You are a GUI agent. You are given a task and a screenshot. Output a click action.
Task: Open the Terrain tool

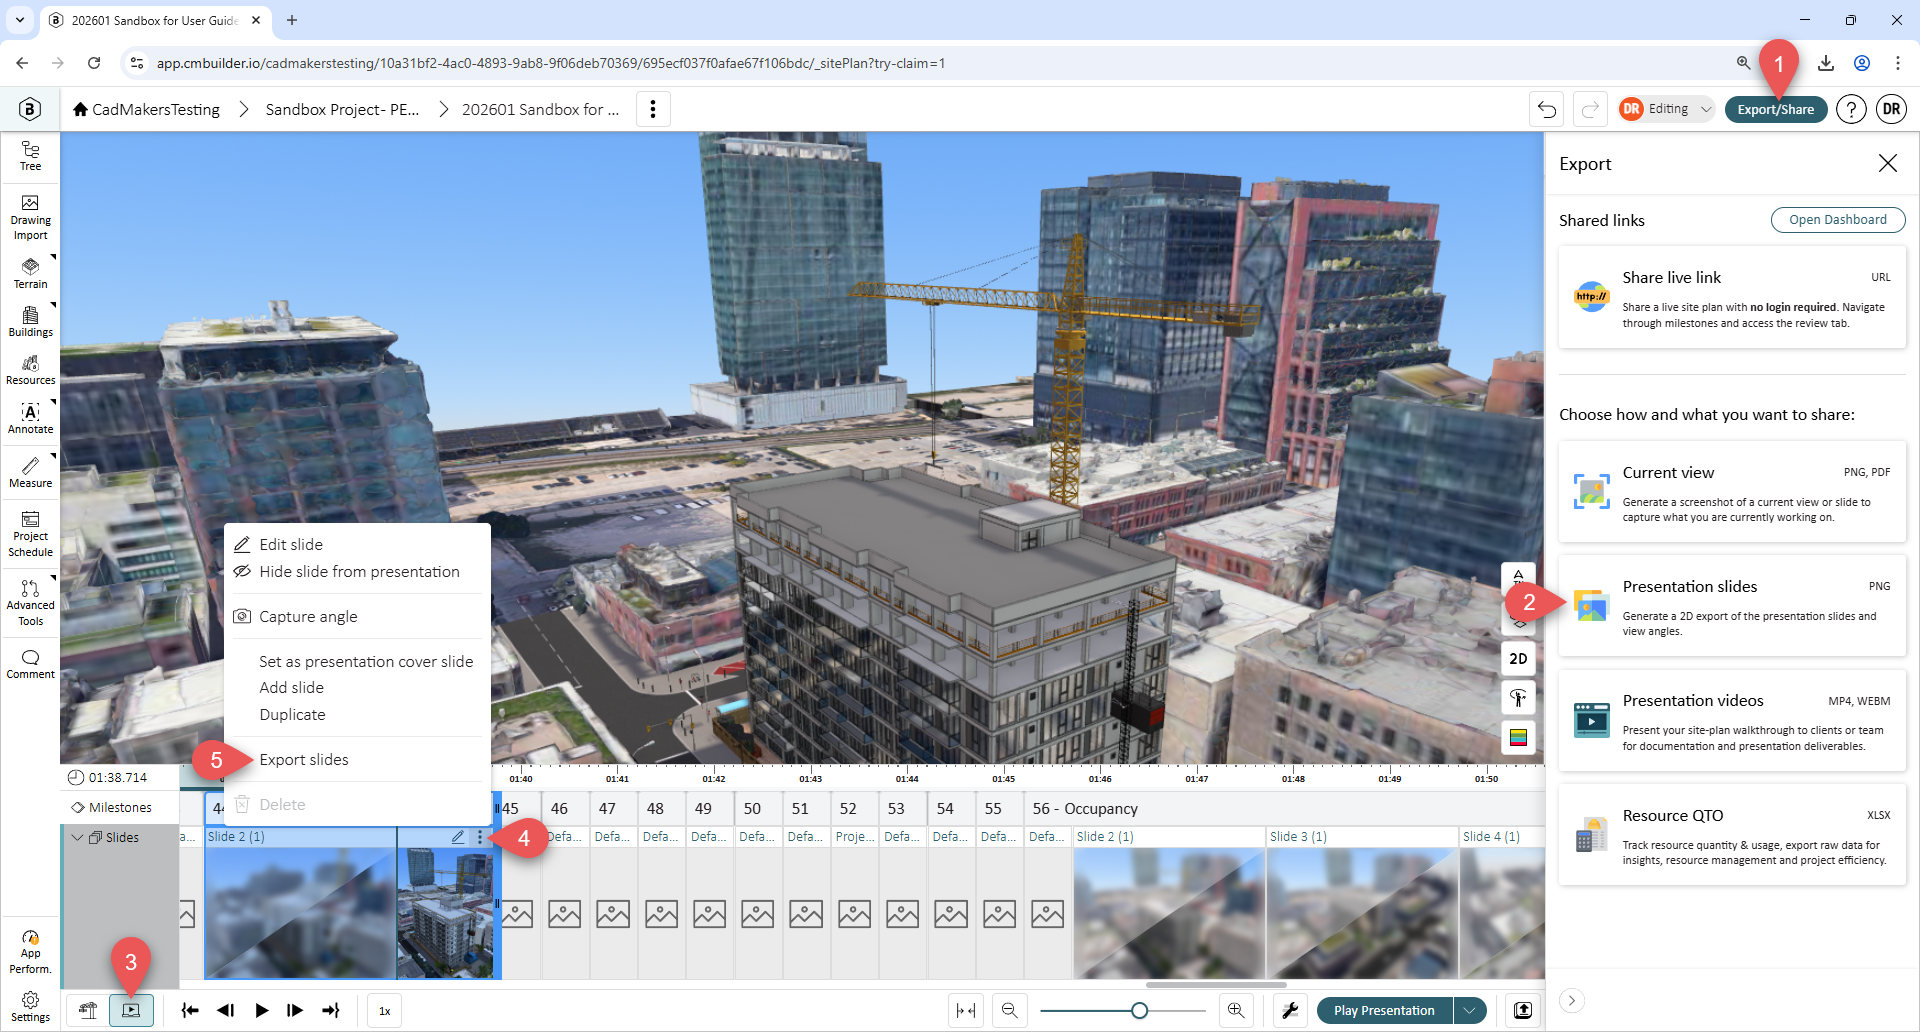coord(30,272)
